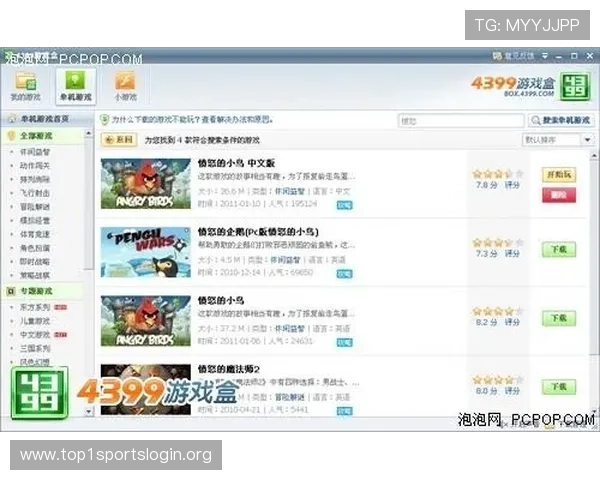This screenshot has height=480, width=600.
Task: Open the 默认排序 sort dropdown
Action: [558, 140]
